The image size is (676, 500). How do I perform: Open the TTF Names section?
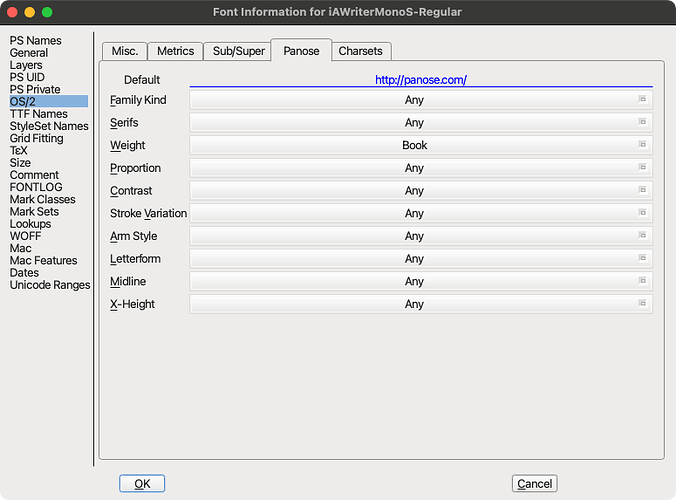39,114
